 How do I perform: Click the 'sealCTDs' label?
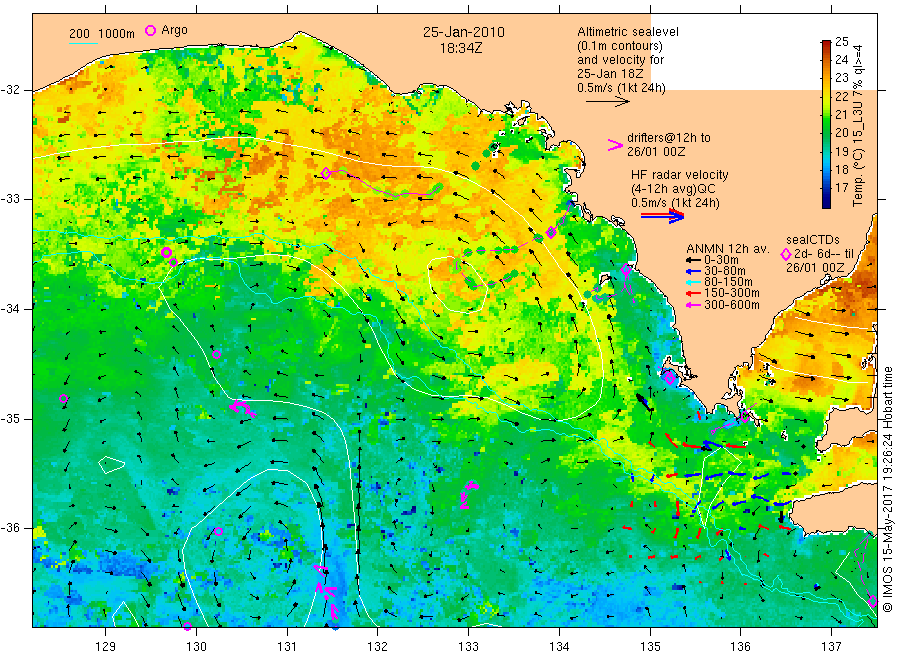tap(813, 240)
